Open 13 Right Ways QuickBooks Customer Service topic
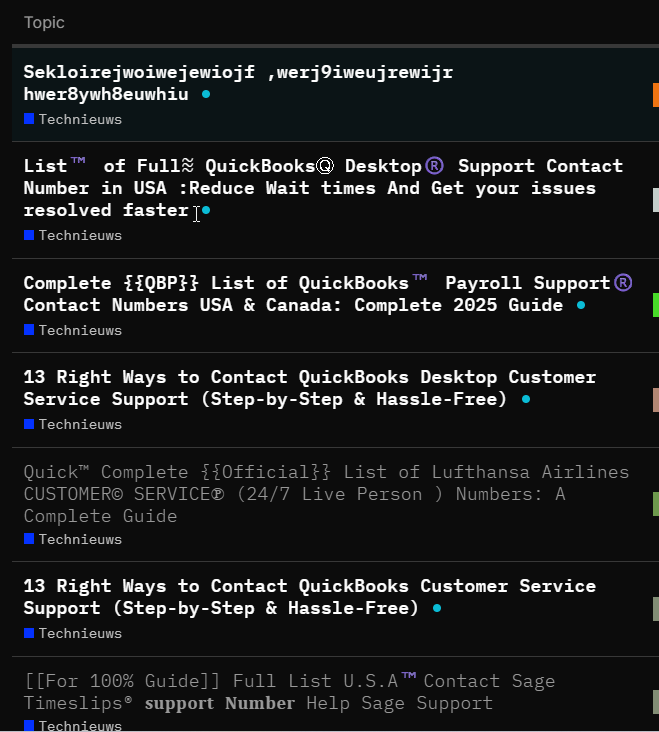 coord(309,586)
